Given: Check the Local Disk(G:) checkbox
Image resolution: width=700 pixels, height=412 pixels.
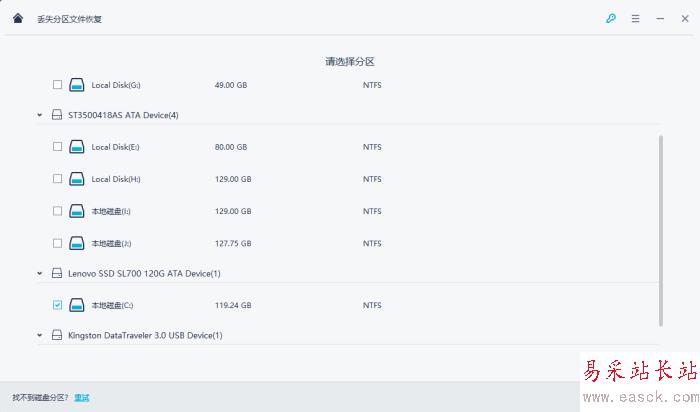Looking at the screenshot, I should click(57, 85).
